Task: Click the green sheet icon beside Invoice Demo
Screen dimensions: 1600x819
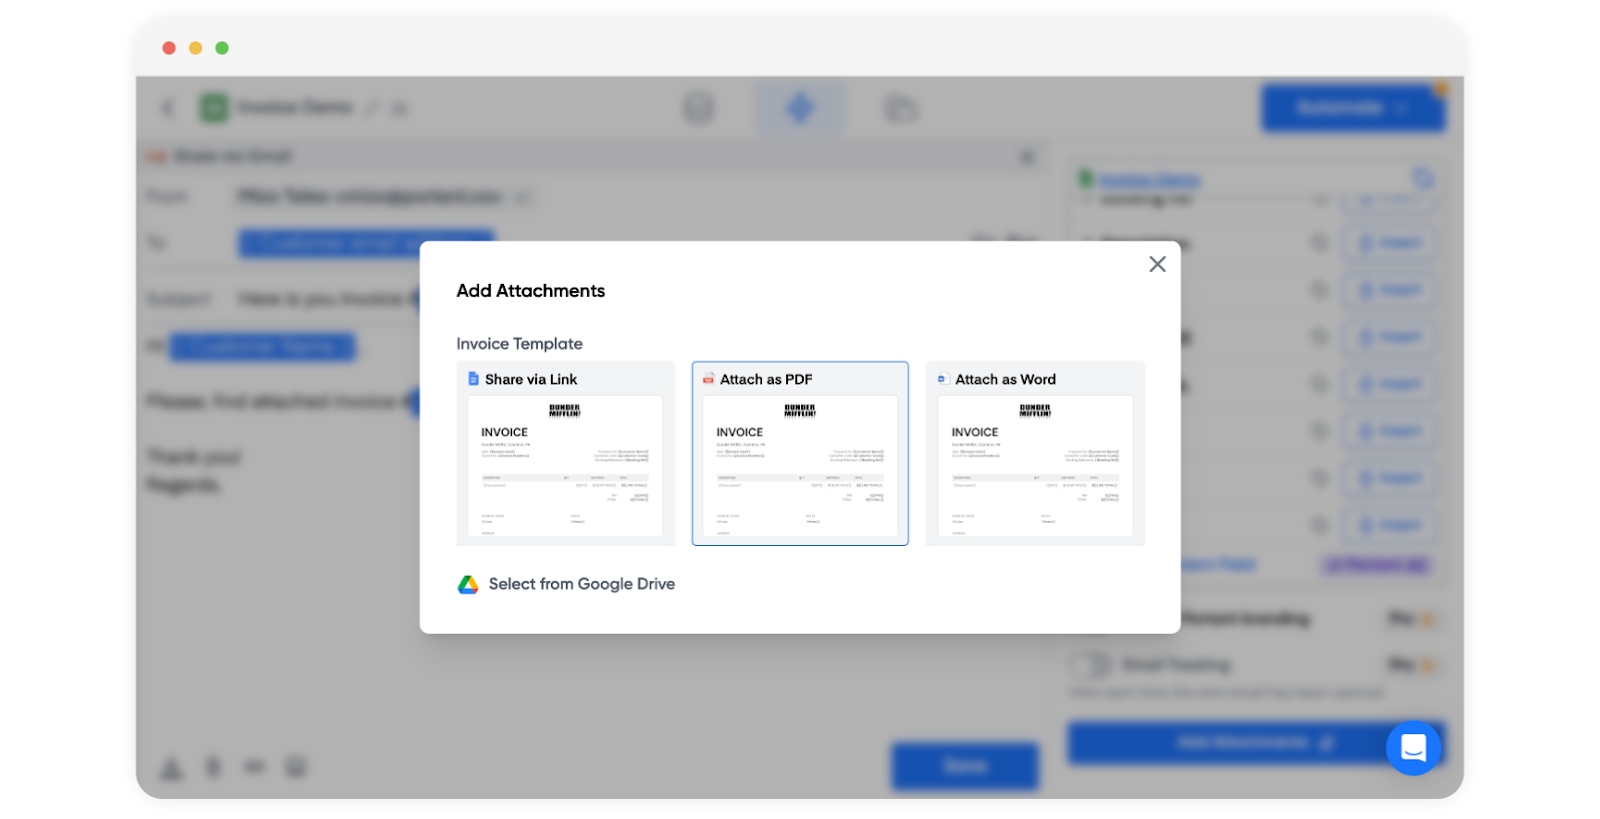Action: tap(214, 108)
